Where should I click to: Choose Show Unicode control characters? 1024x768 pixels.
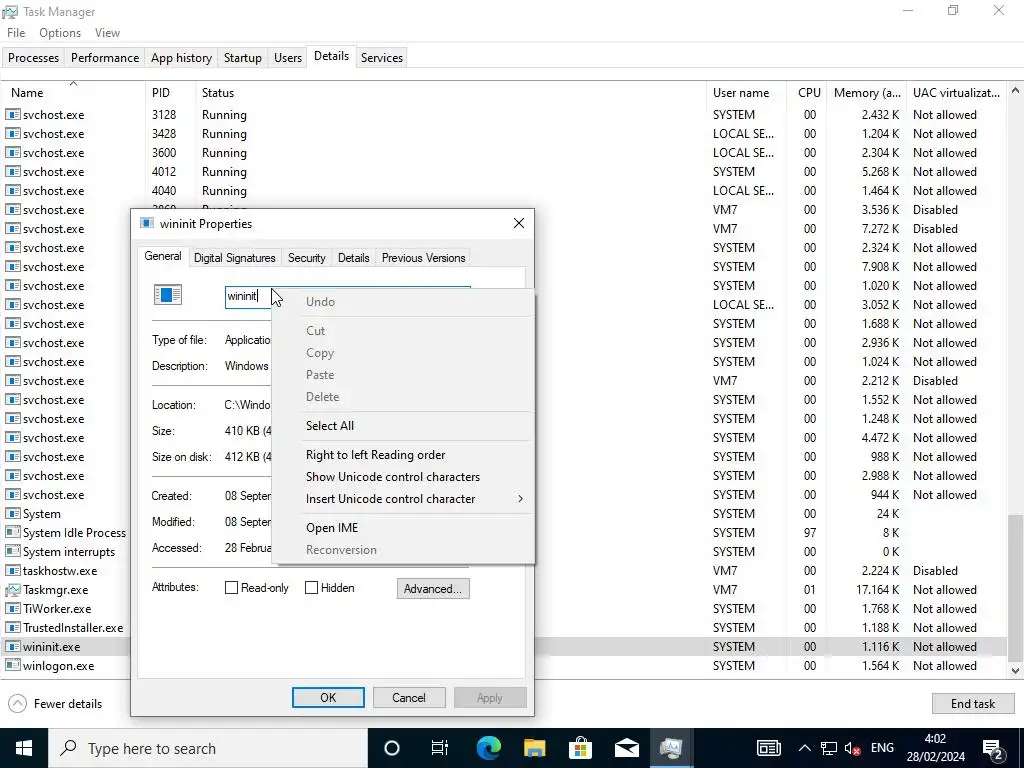click(417, 477)
